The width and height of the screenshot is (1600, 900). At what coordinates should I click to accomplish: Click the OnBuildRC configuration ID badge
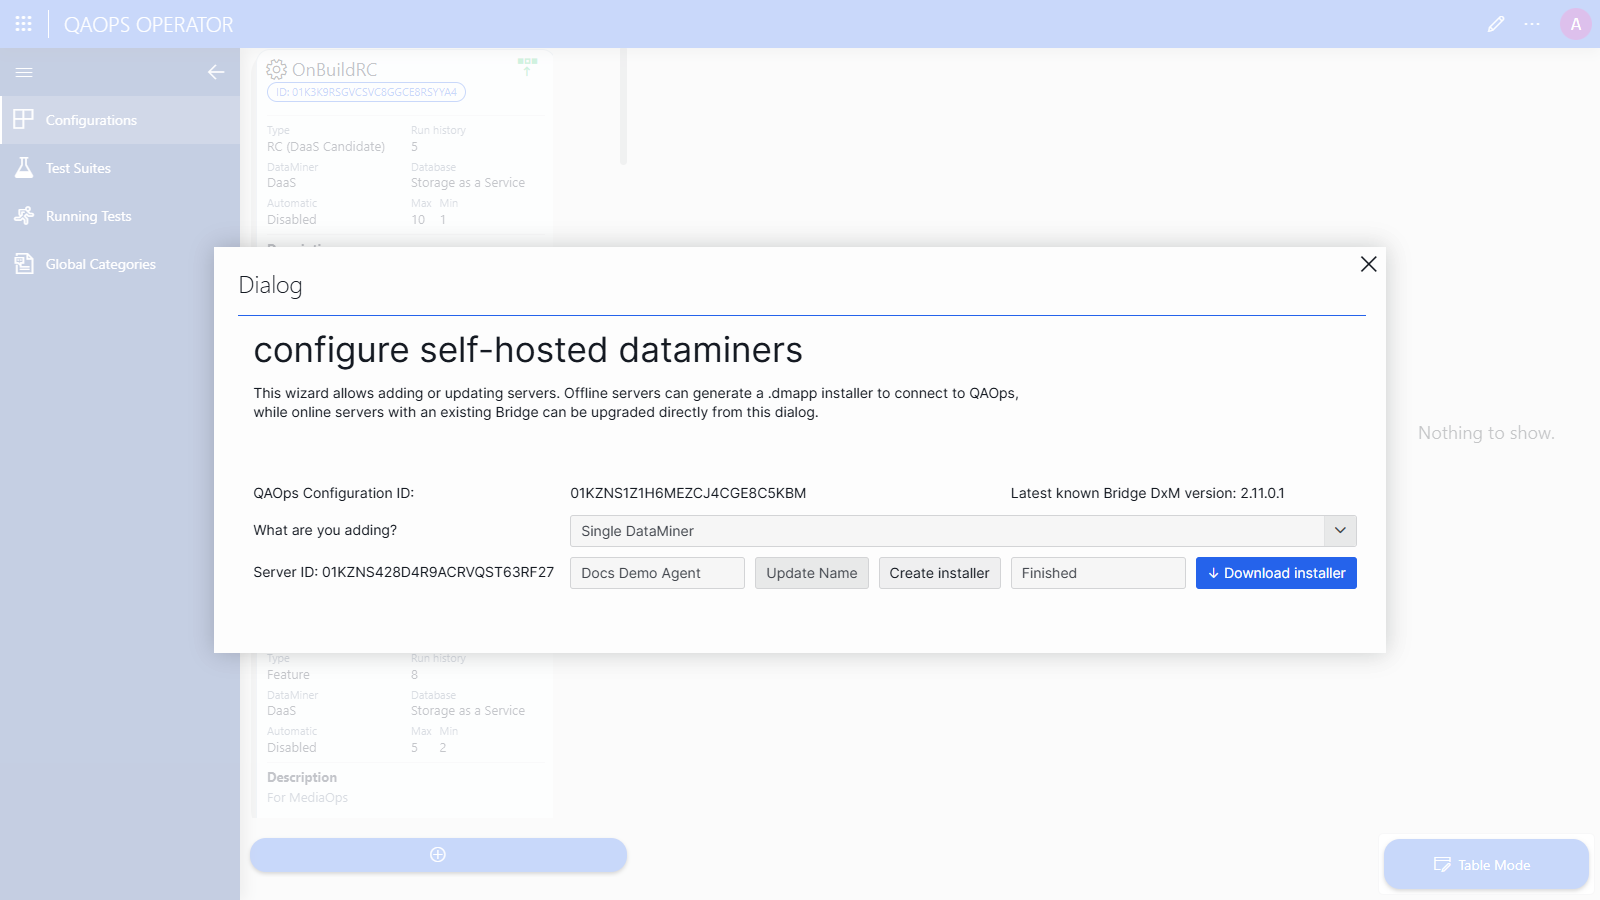click(x=366, y=92)
